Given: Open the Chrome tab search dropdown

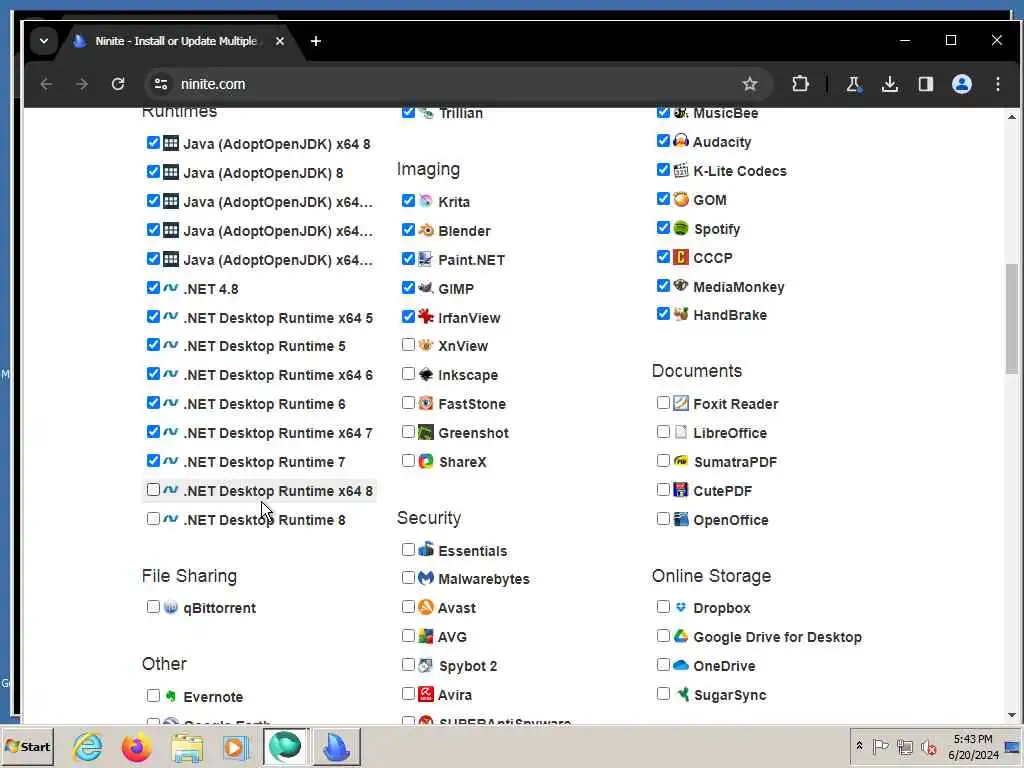Looking at the screenshot, I should click(44, 40).
